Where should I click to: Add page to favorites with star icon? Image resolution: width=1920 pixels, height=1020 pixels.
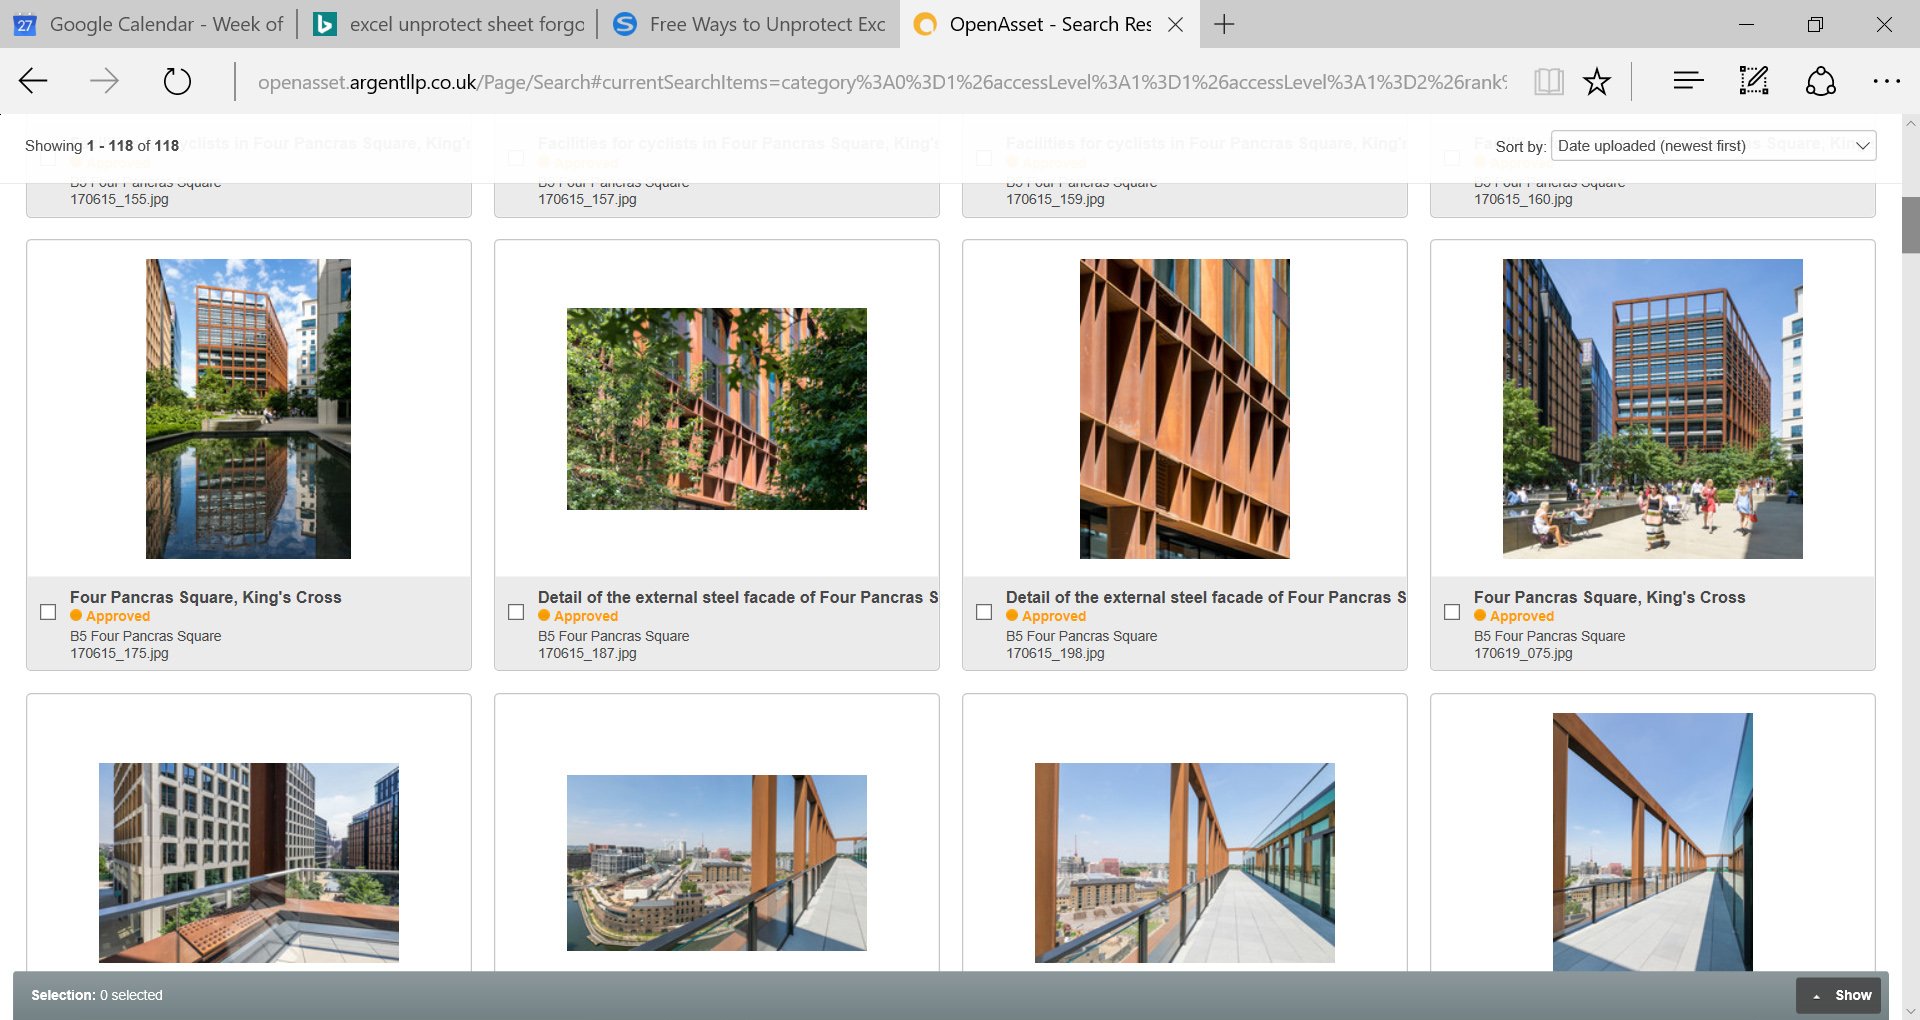coord(1597,81)
